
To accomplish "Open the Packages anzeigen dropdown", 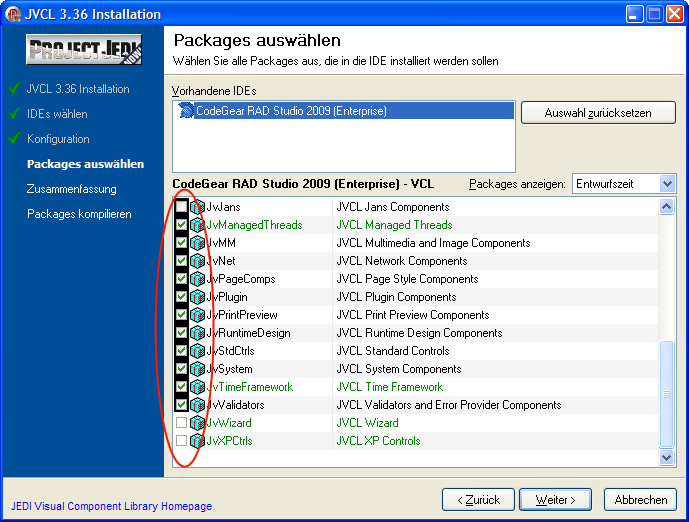I will 667,184.
